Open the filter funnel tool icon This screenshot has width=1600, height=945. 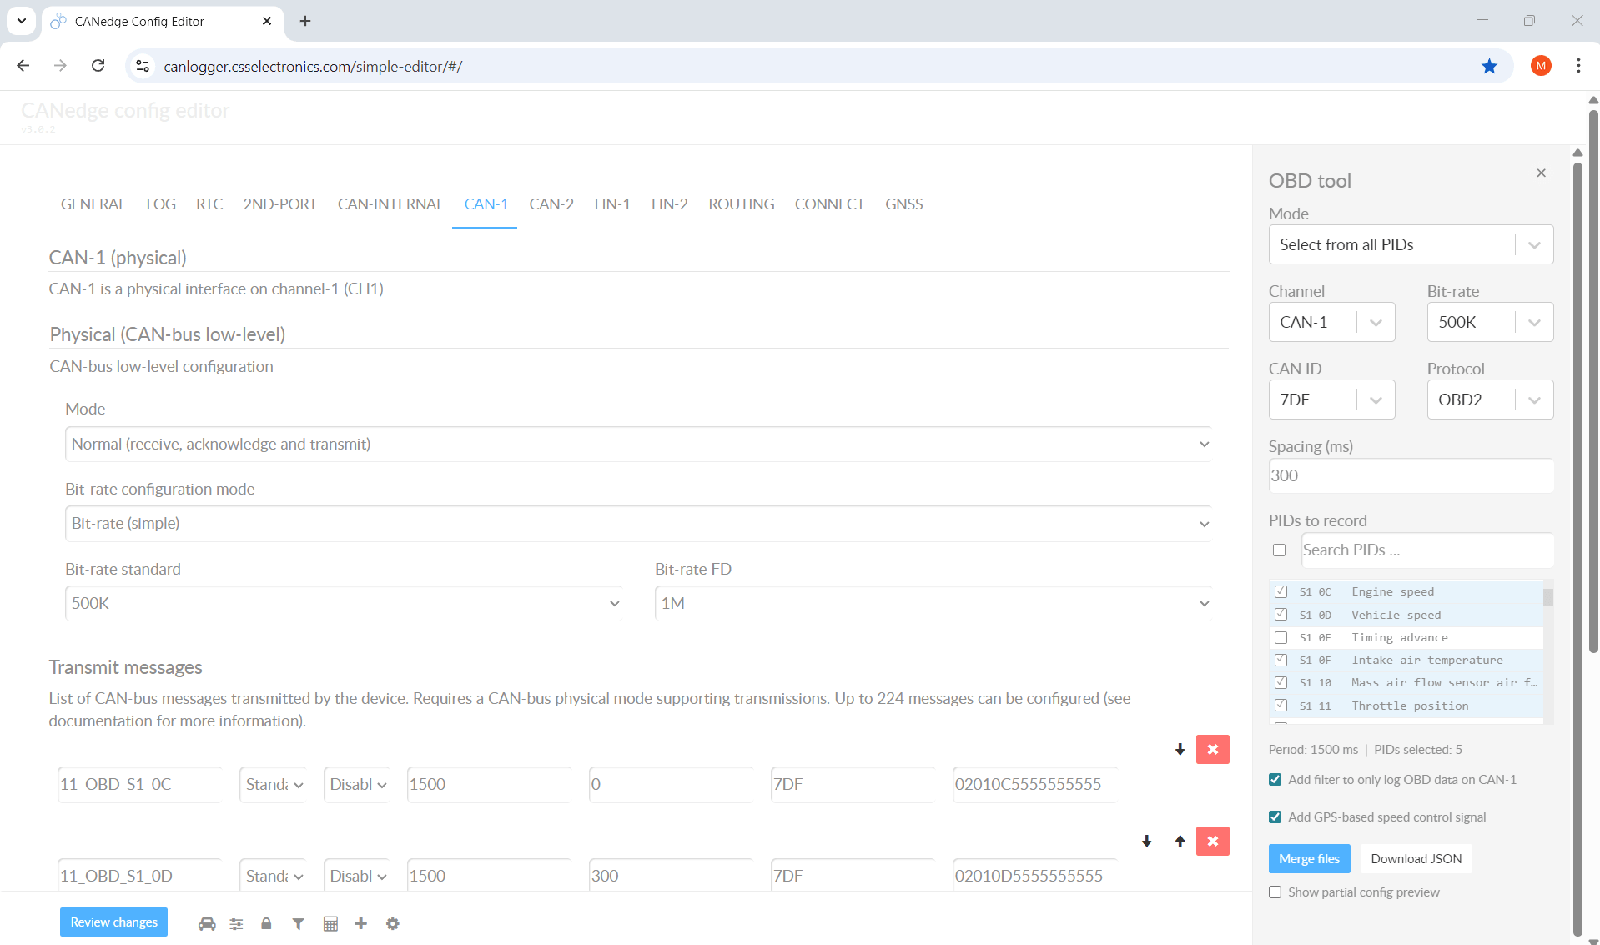tap(298, 924)
